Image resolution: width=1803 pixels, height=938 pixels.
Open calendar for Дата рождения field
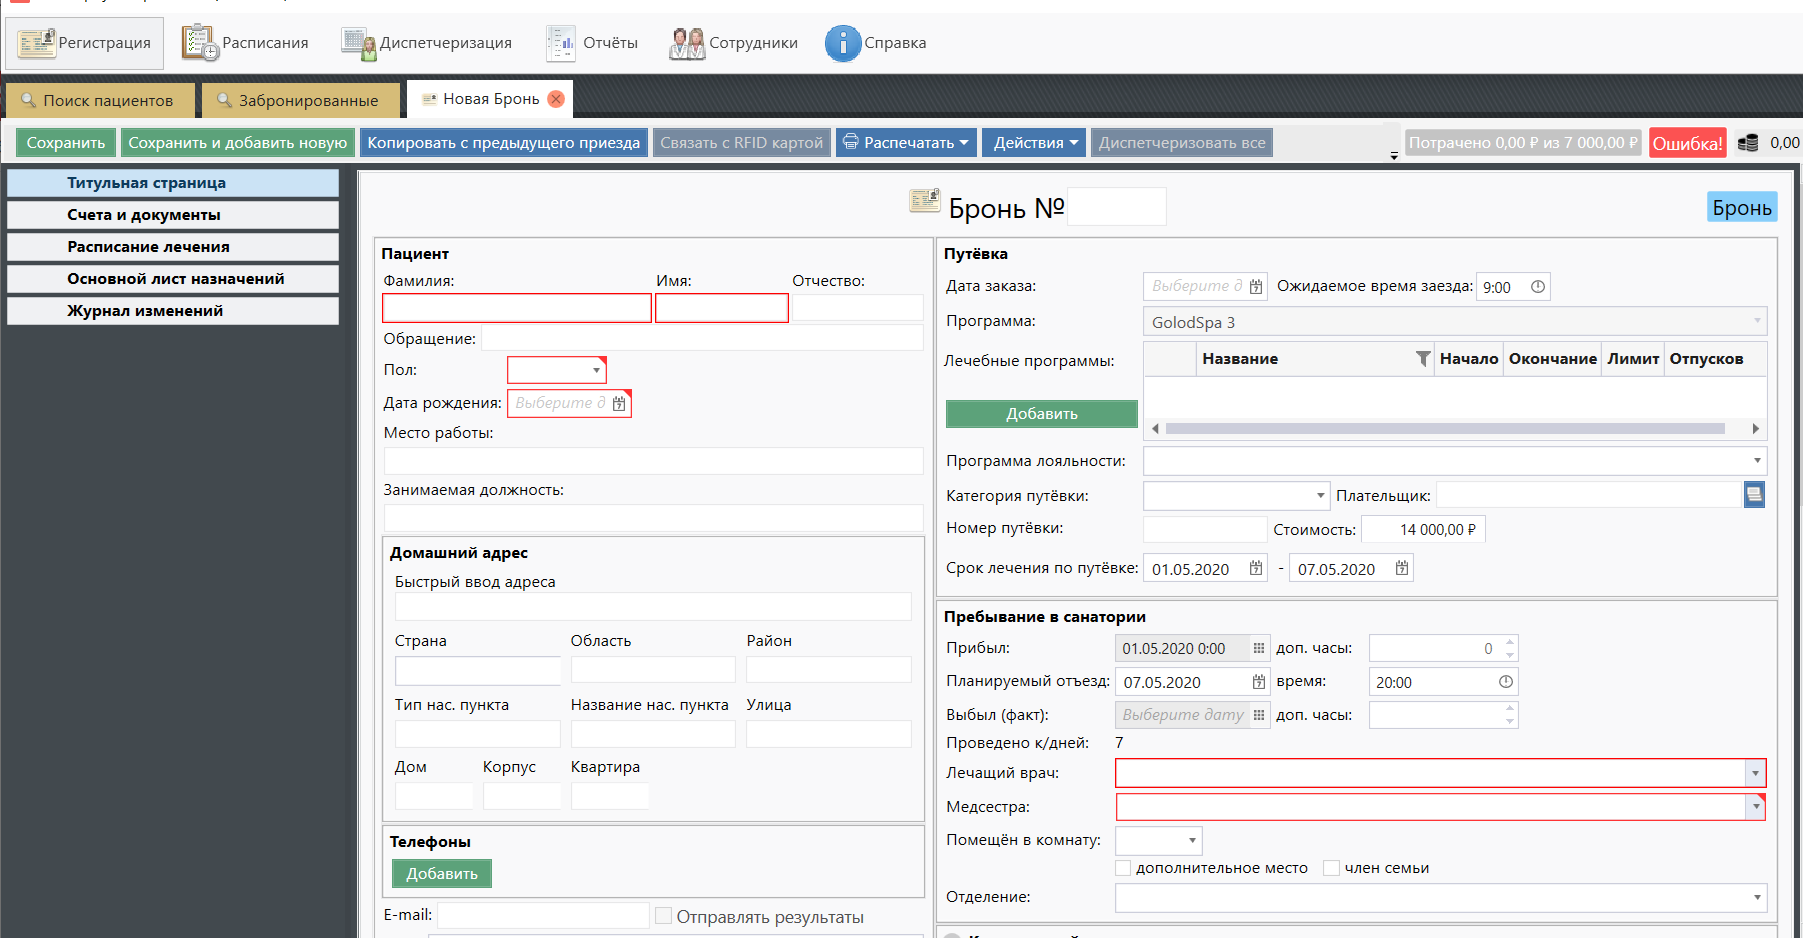[619, 403]
